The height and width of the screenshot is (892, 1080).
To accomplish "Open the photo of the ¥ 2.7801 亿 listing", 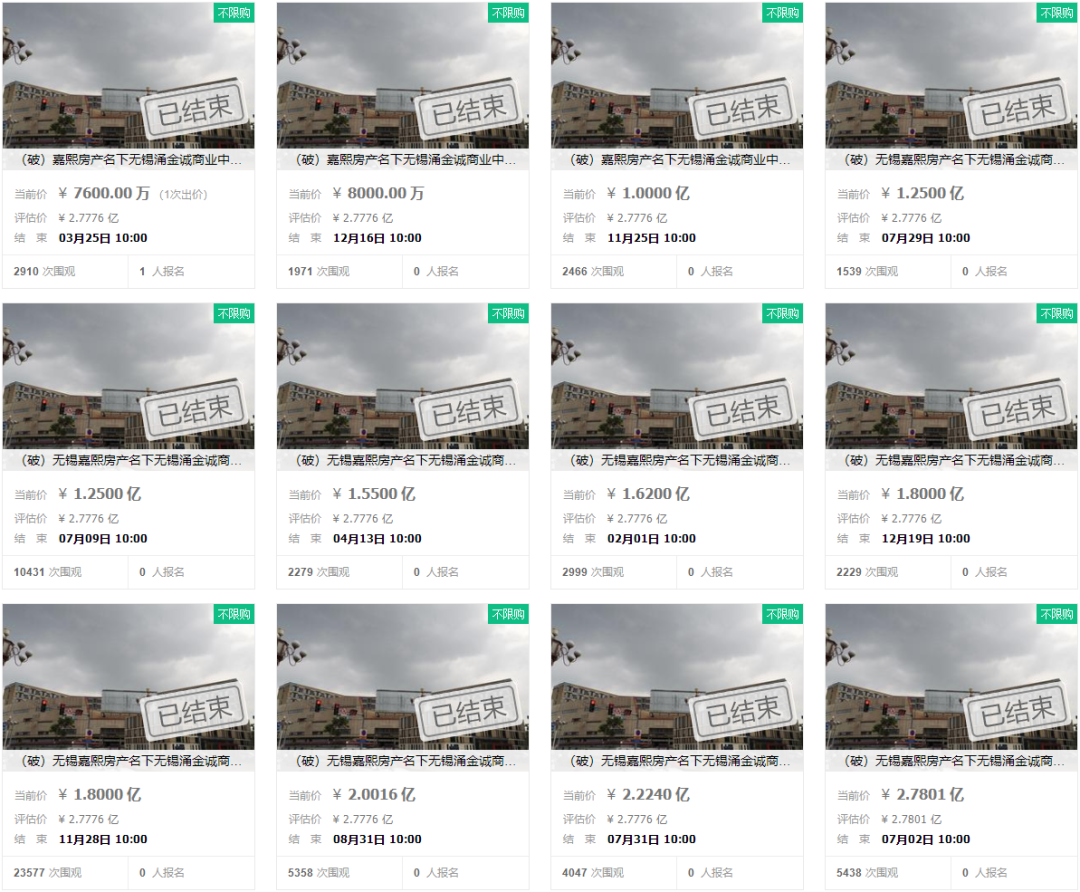I will pyautogui.click(x=951, y=677).
